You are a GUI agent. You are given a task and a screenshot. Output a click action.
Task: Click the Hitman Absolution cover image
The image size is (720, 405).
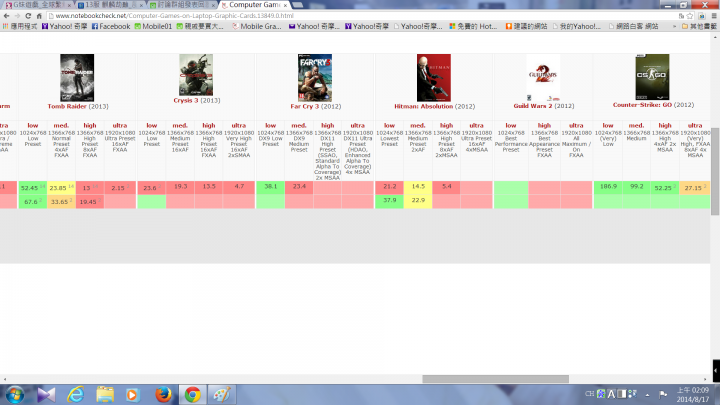pyautogui.click(x=434, y=78)
